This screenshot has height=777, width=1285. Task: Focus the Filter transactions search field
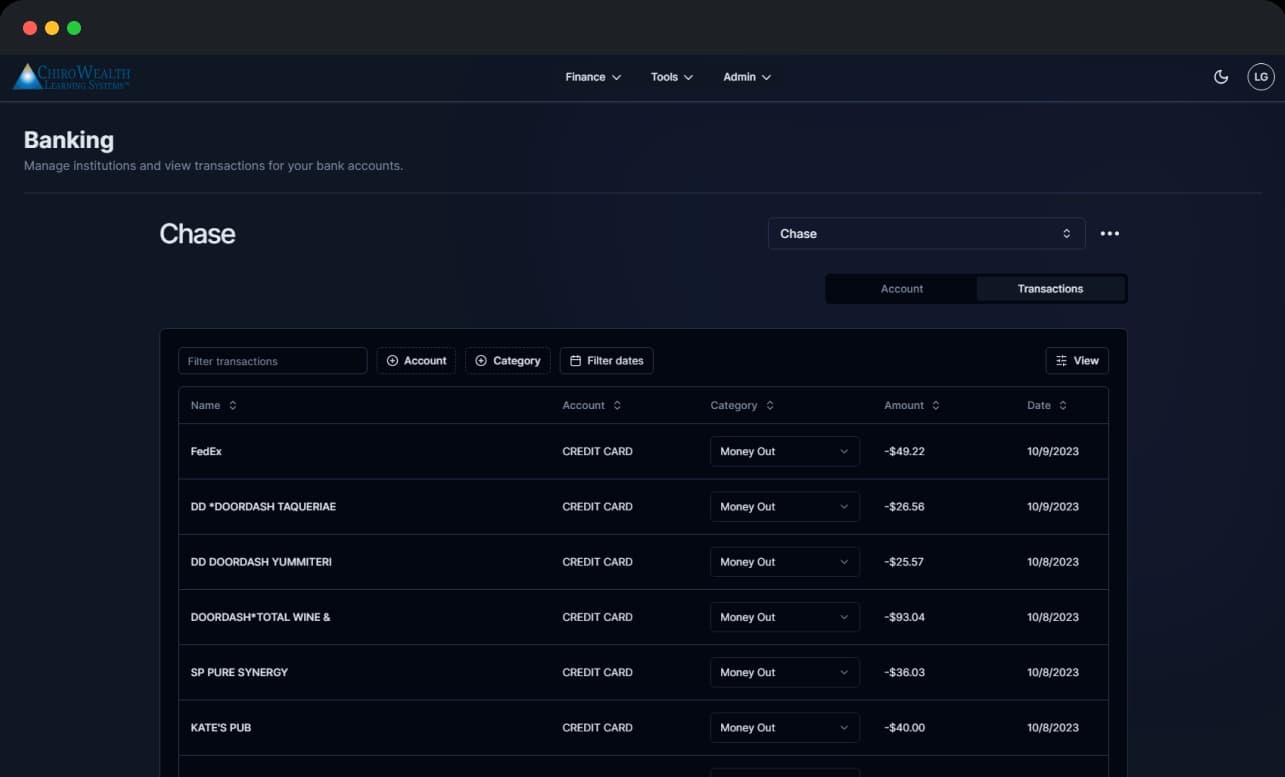tap(272, 361)
